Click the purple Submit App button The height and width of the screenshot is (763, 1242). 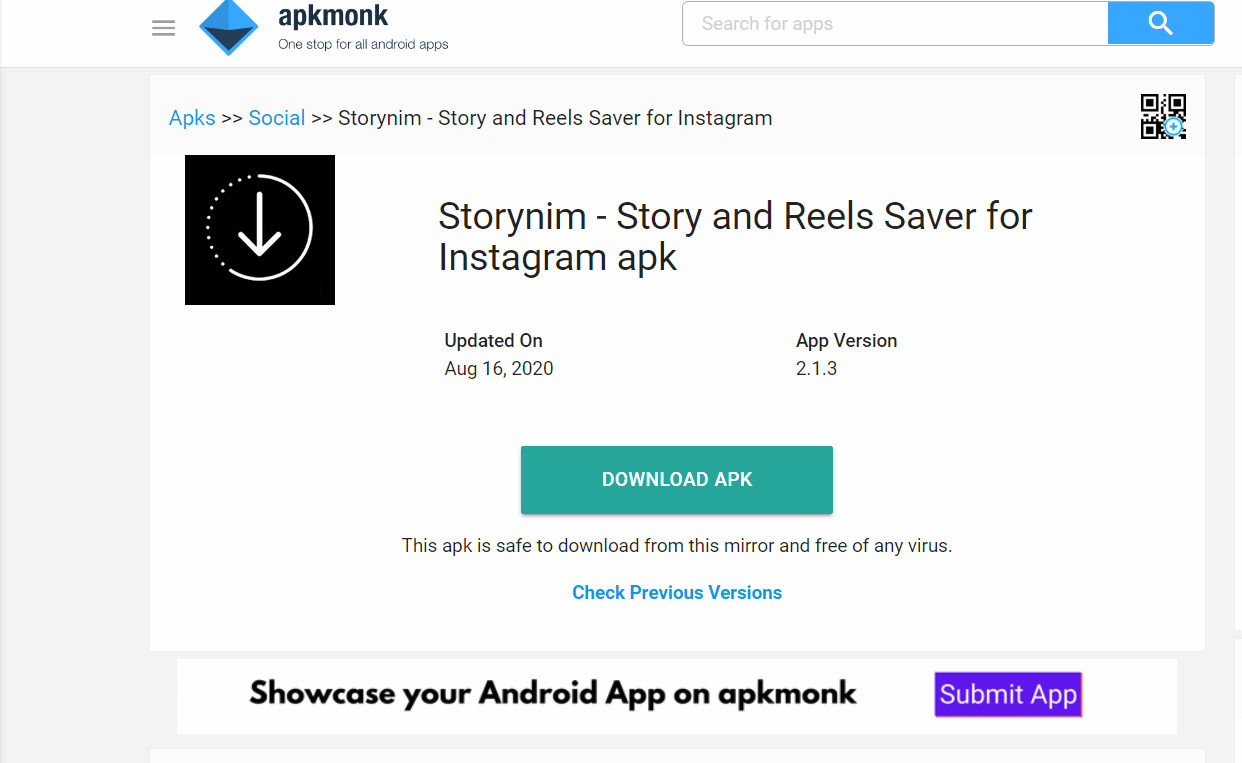pyautogui.click(x=1008, y=694)
